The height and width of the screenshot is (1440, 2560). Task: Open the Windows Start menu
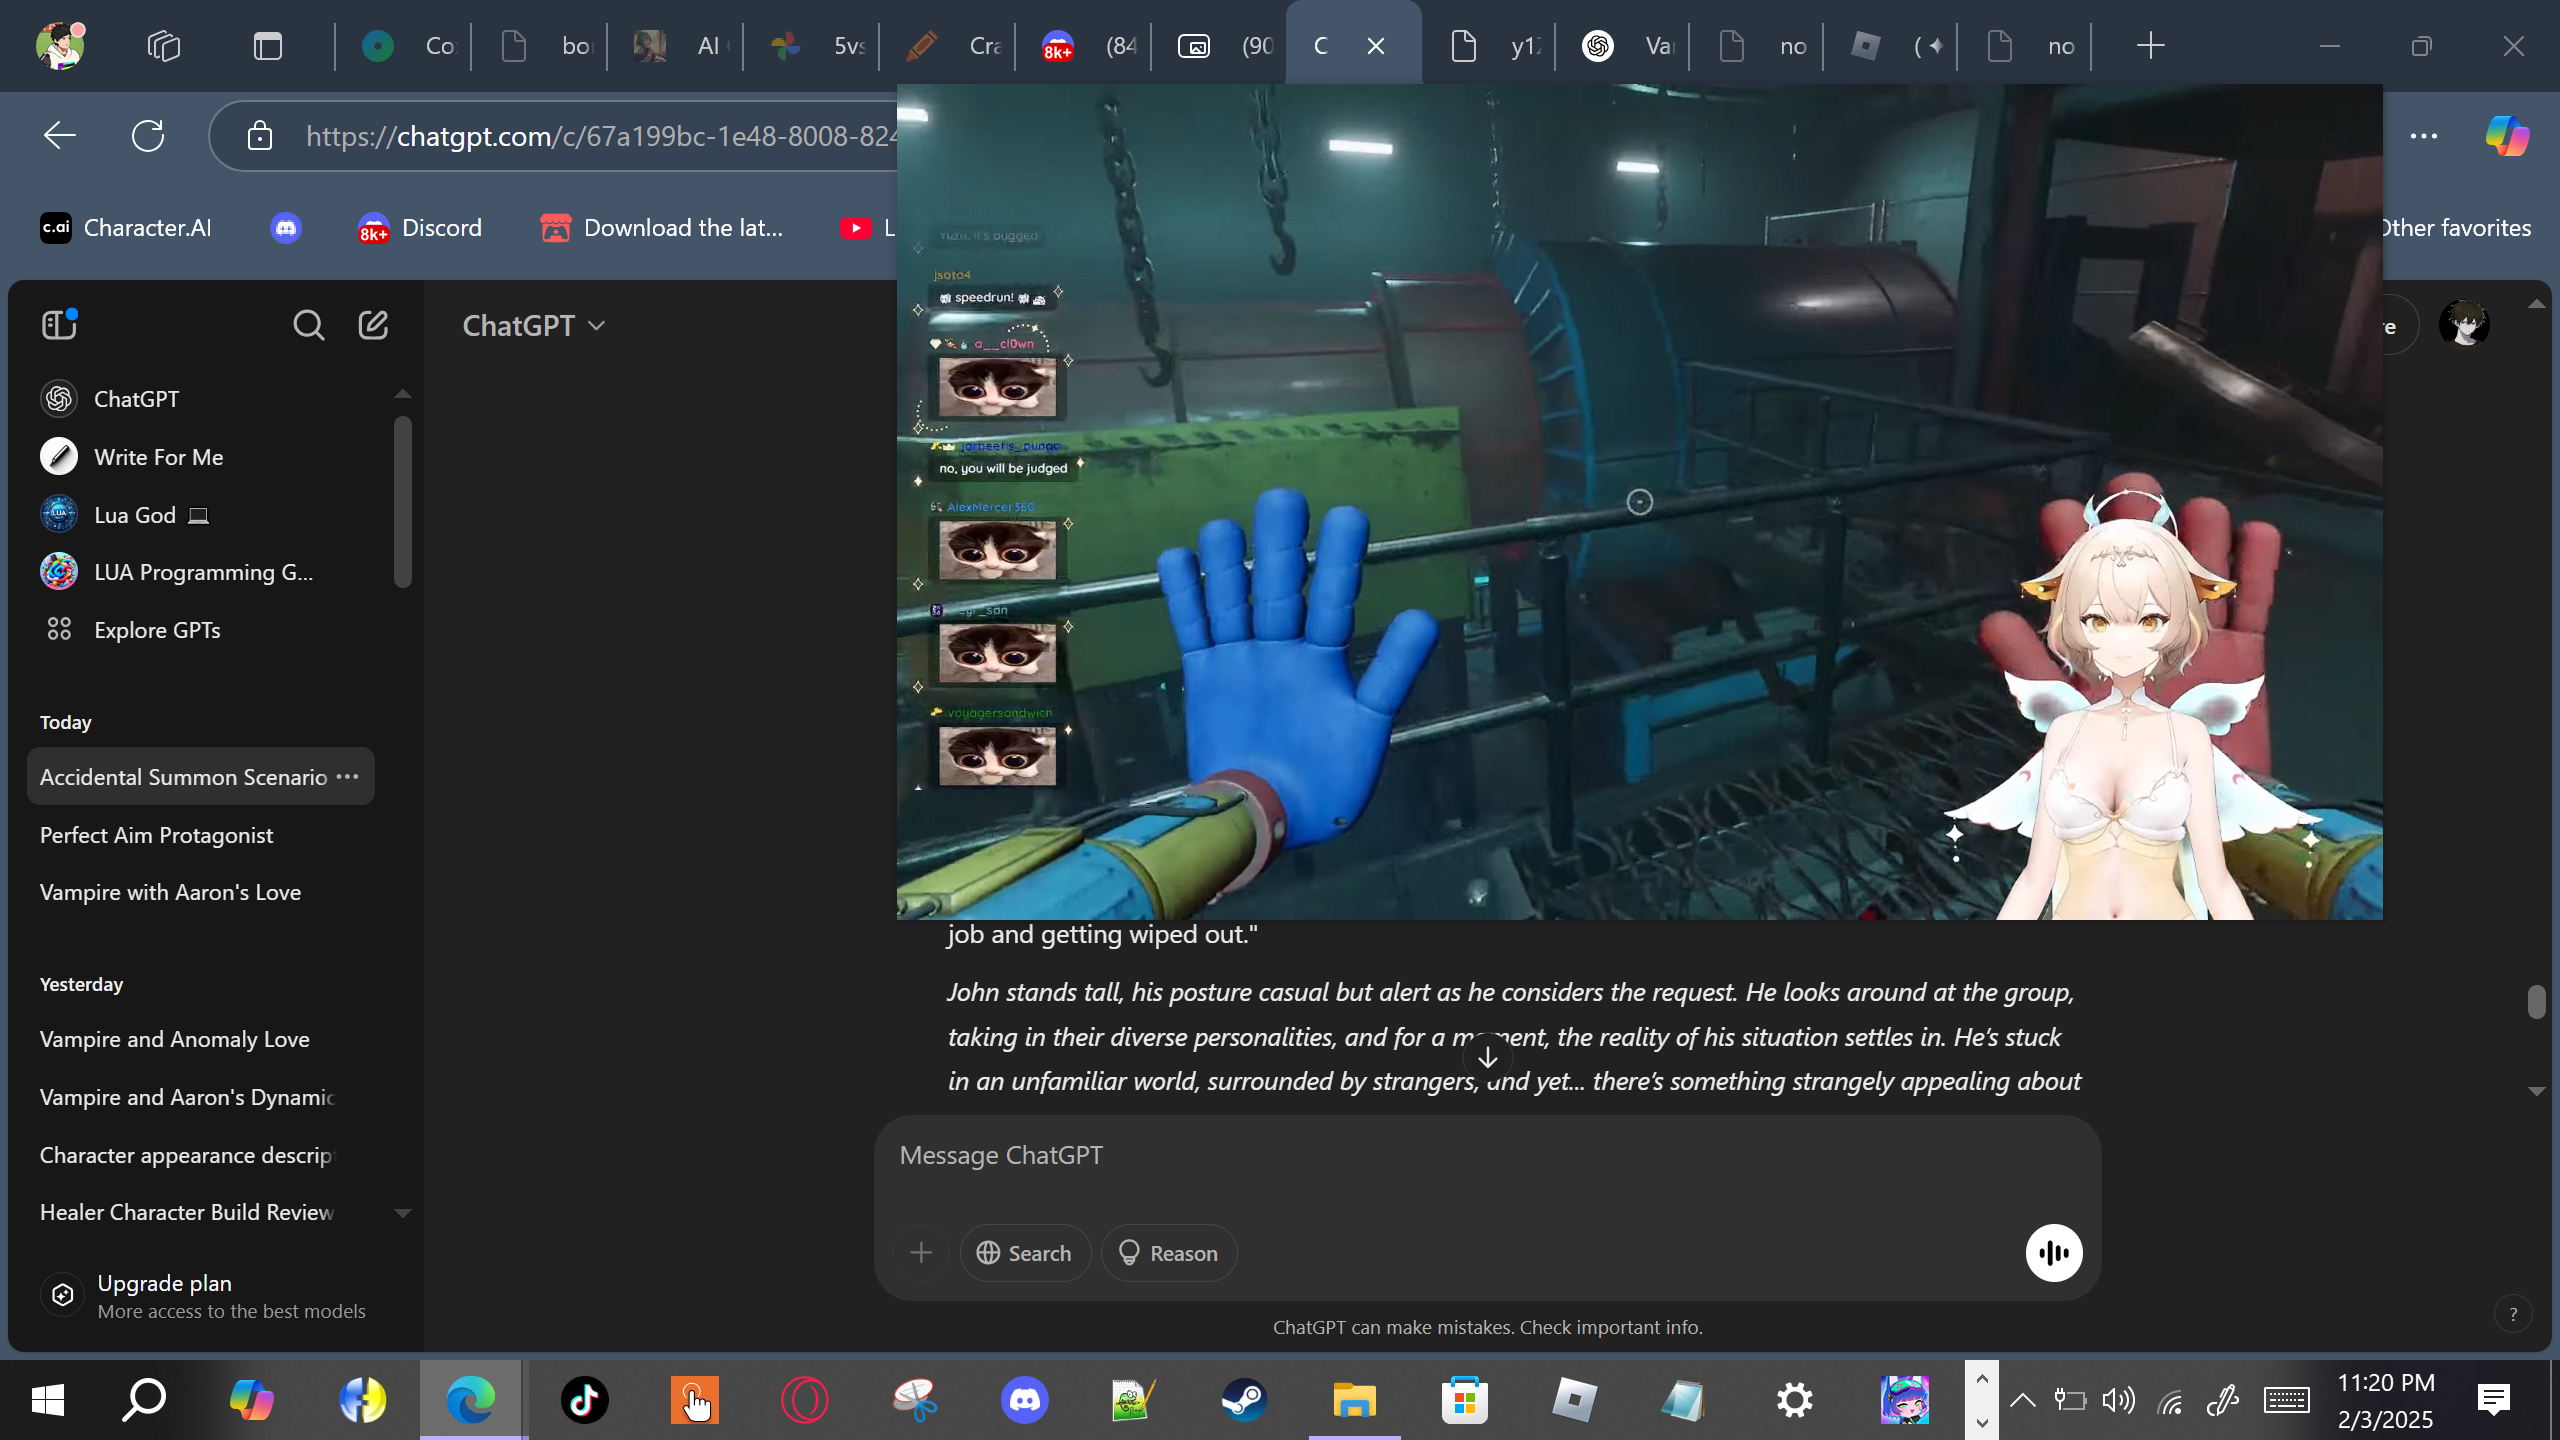pyautogui.click(x=48, y=1400)
